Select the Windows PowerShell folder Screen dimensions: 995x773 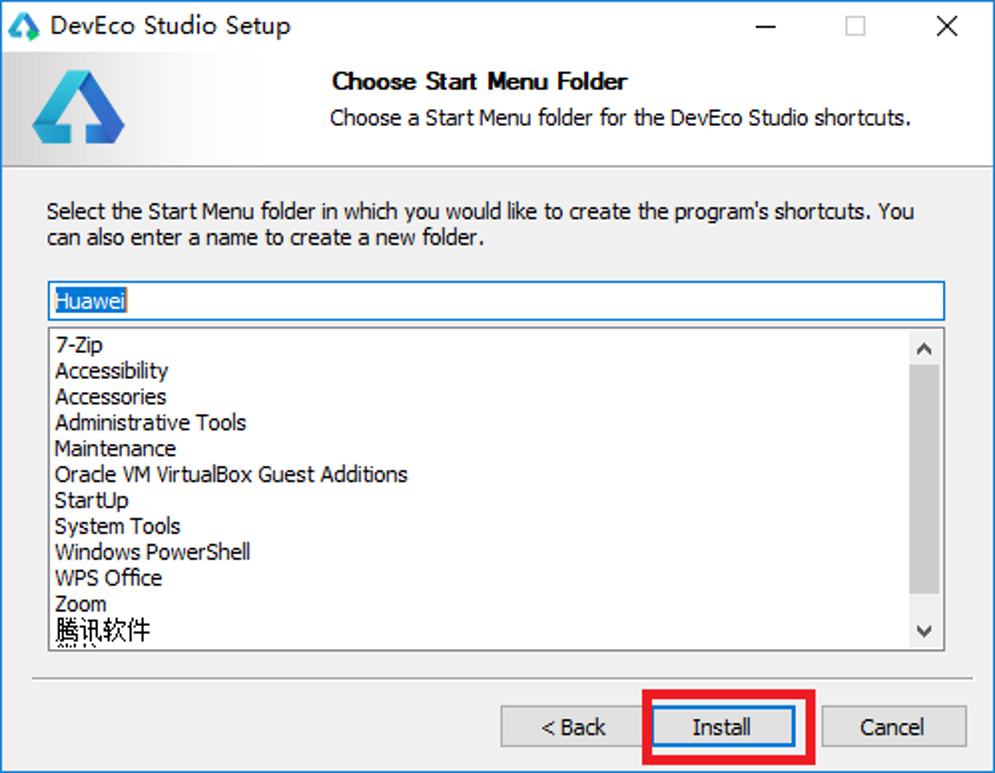point(152,552)
